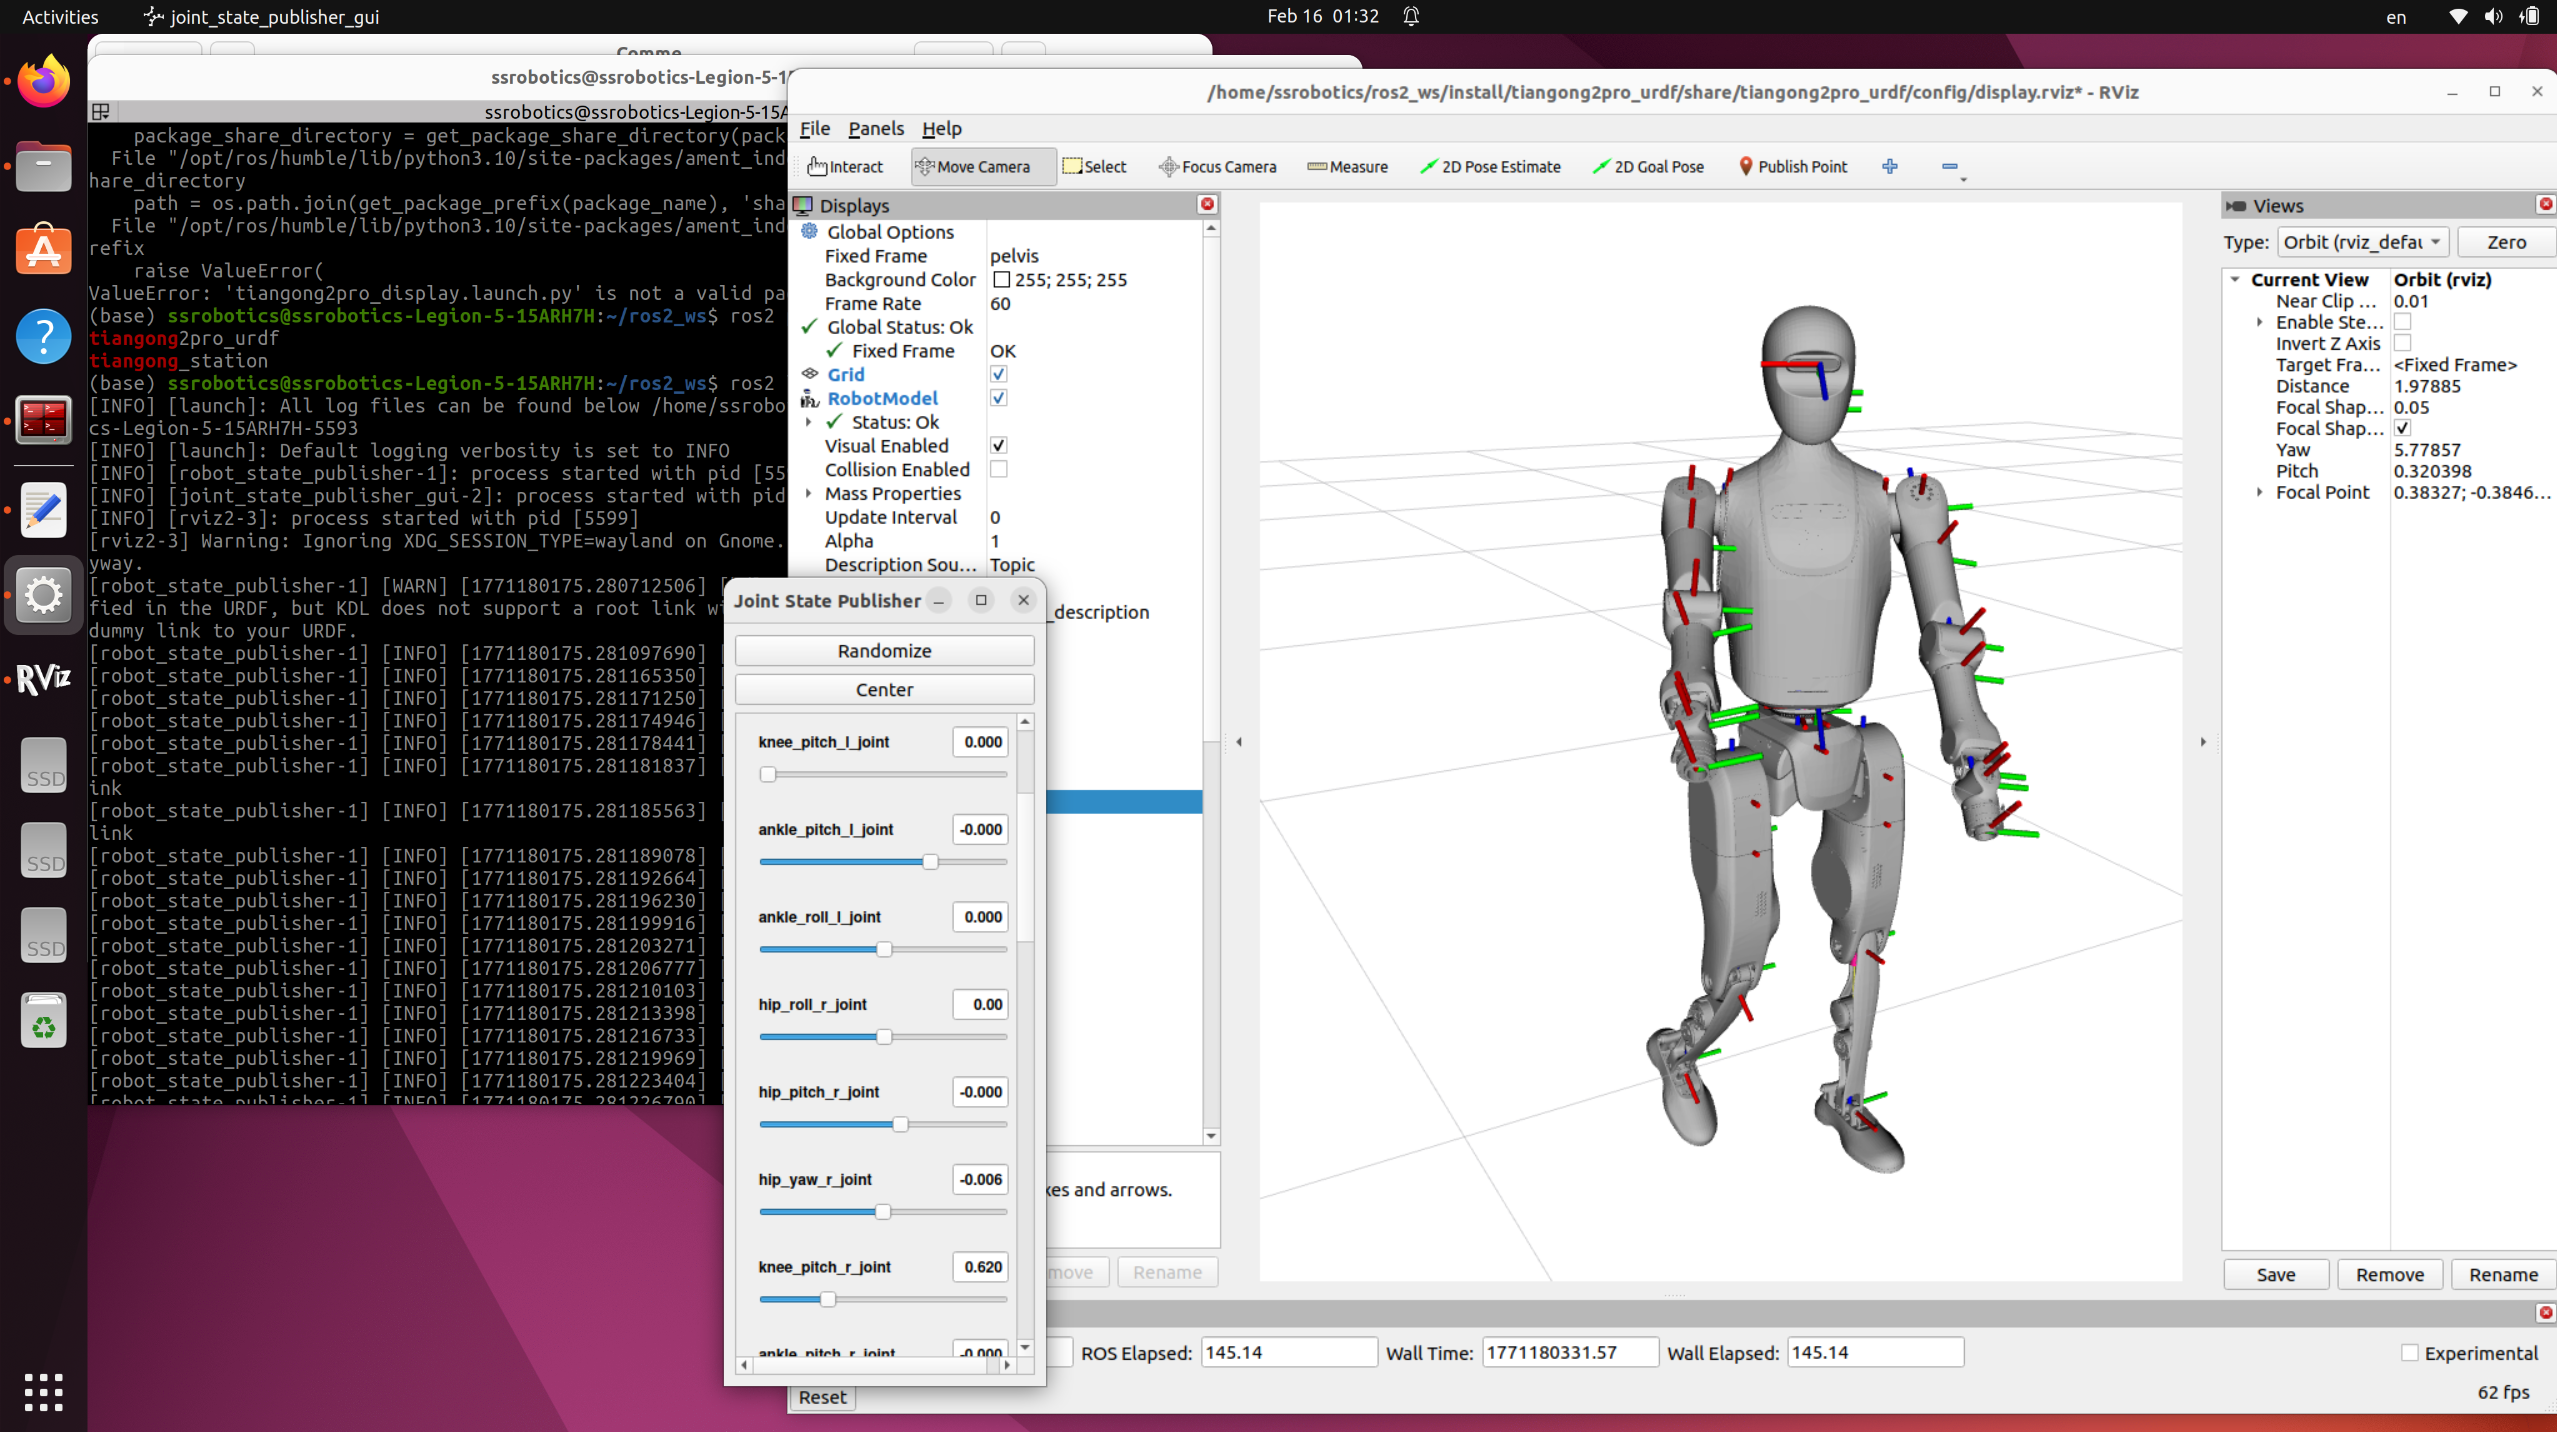Toggle Focal Shape Fixed Size checkbox
The image size is (2557, 1432).
click(2402, 428)
